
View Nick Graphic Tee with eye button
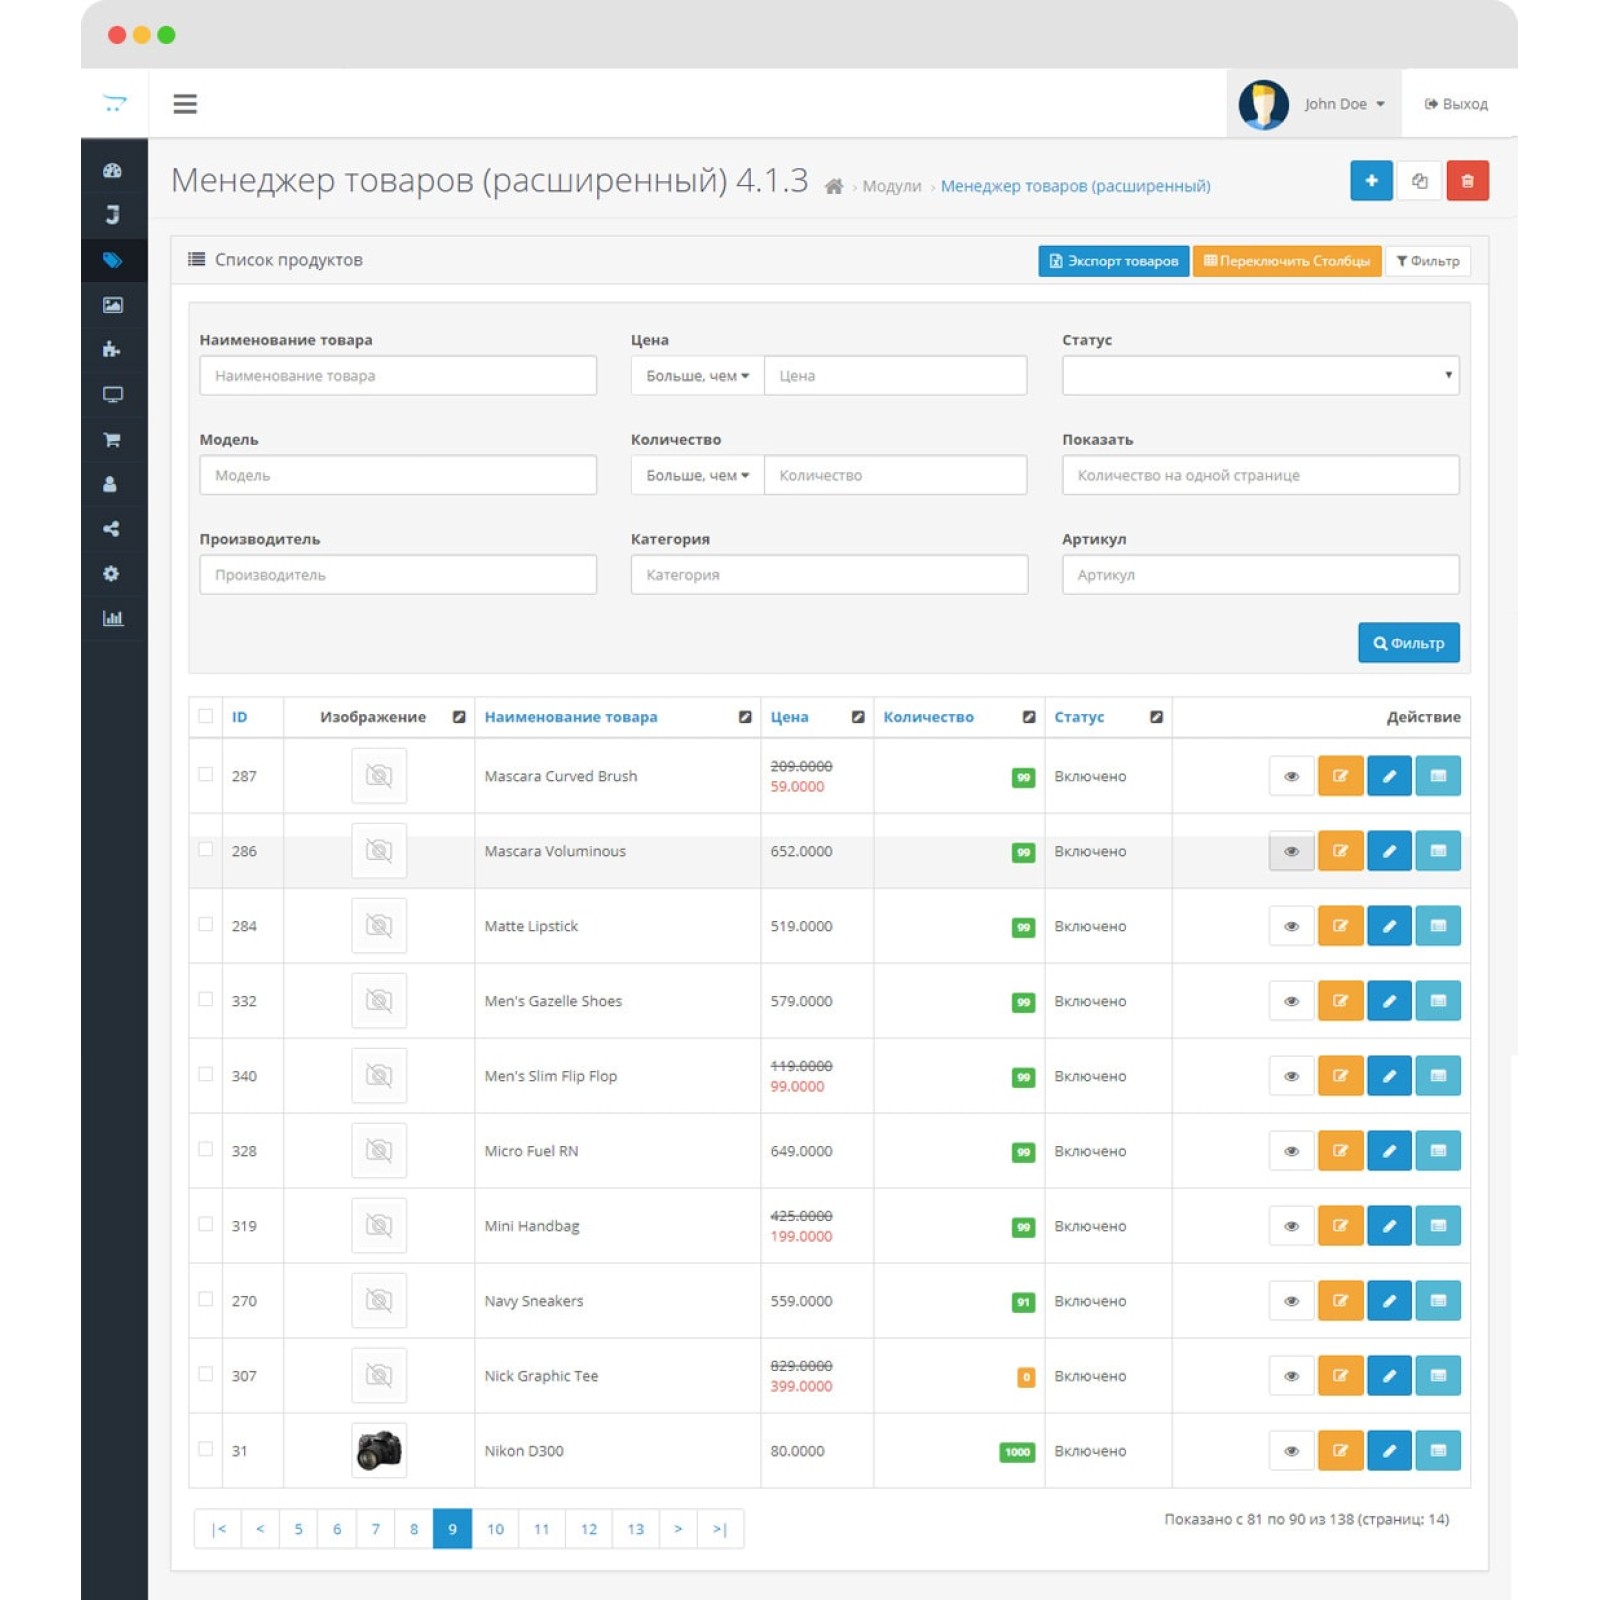[x=1291, y=1376]
